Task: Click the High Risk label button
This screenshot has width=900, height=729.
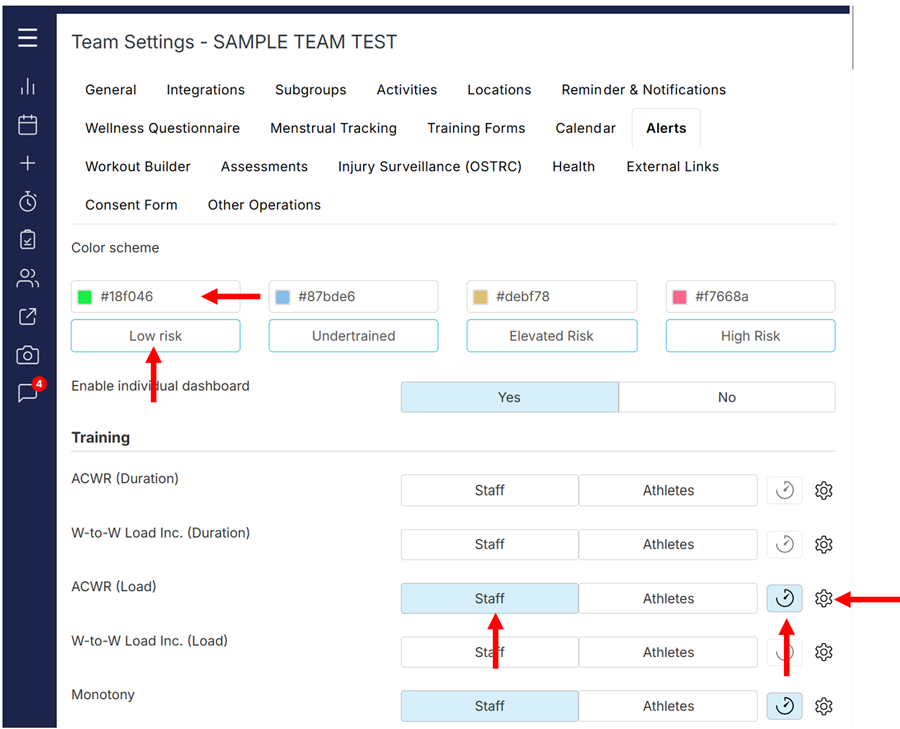Action: (x=750, y=336)
